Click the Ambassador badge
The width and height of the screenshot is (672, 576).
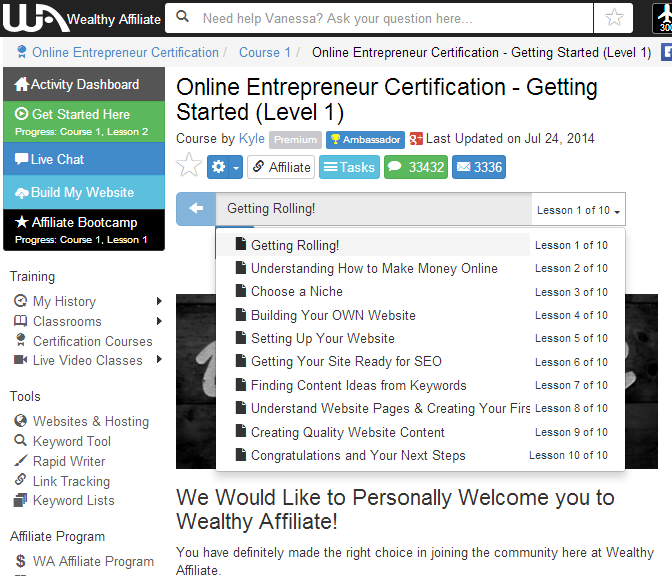[365, 140]
